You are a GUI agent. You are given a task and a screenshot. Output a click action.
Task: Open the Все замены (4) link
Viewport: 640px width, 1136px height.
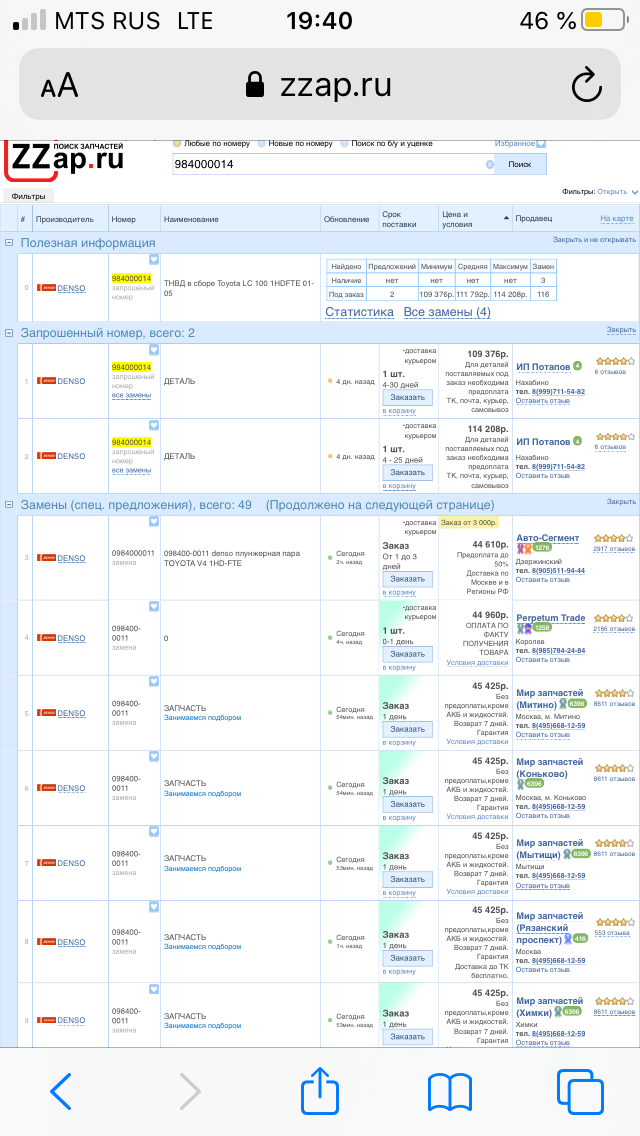click(x=447, y=312)
